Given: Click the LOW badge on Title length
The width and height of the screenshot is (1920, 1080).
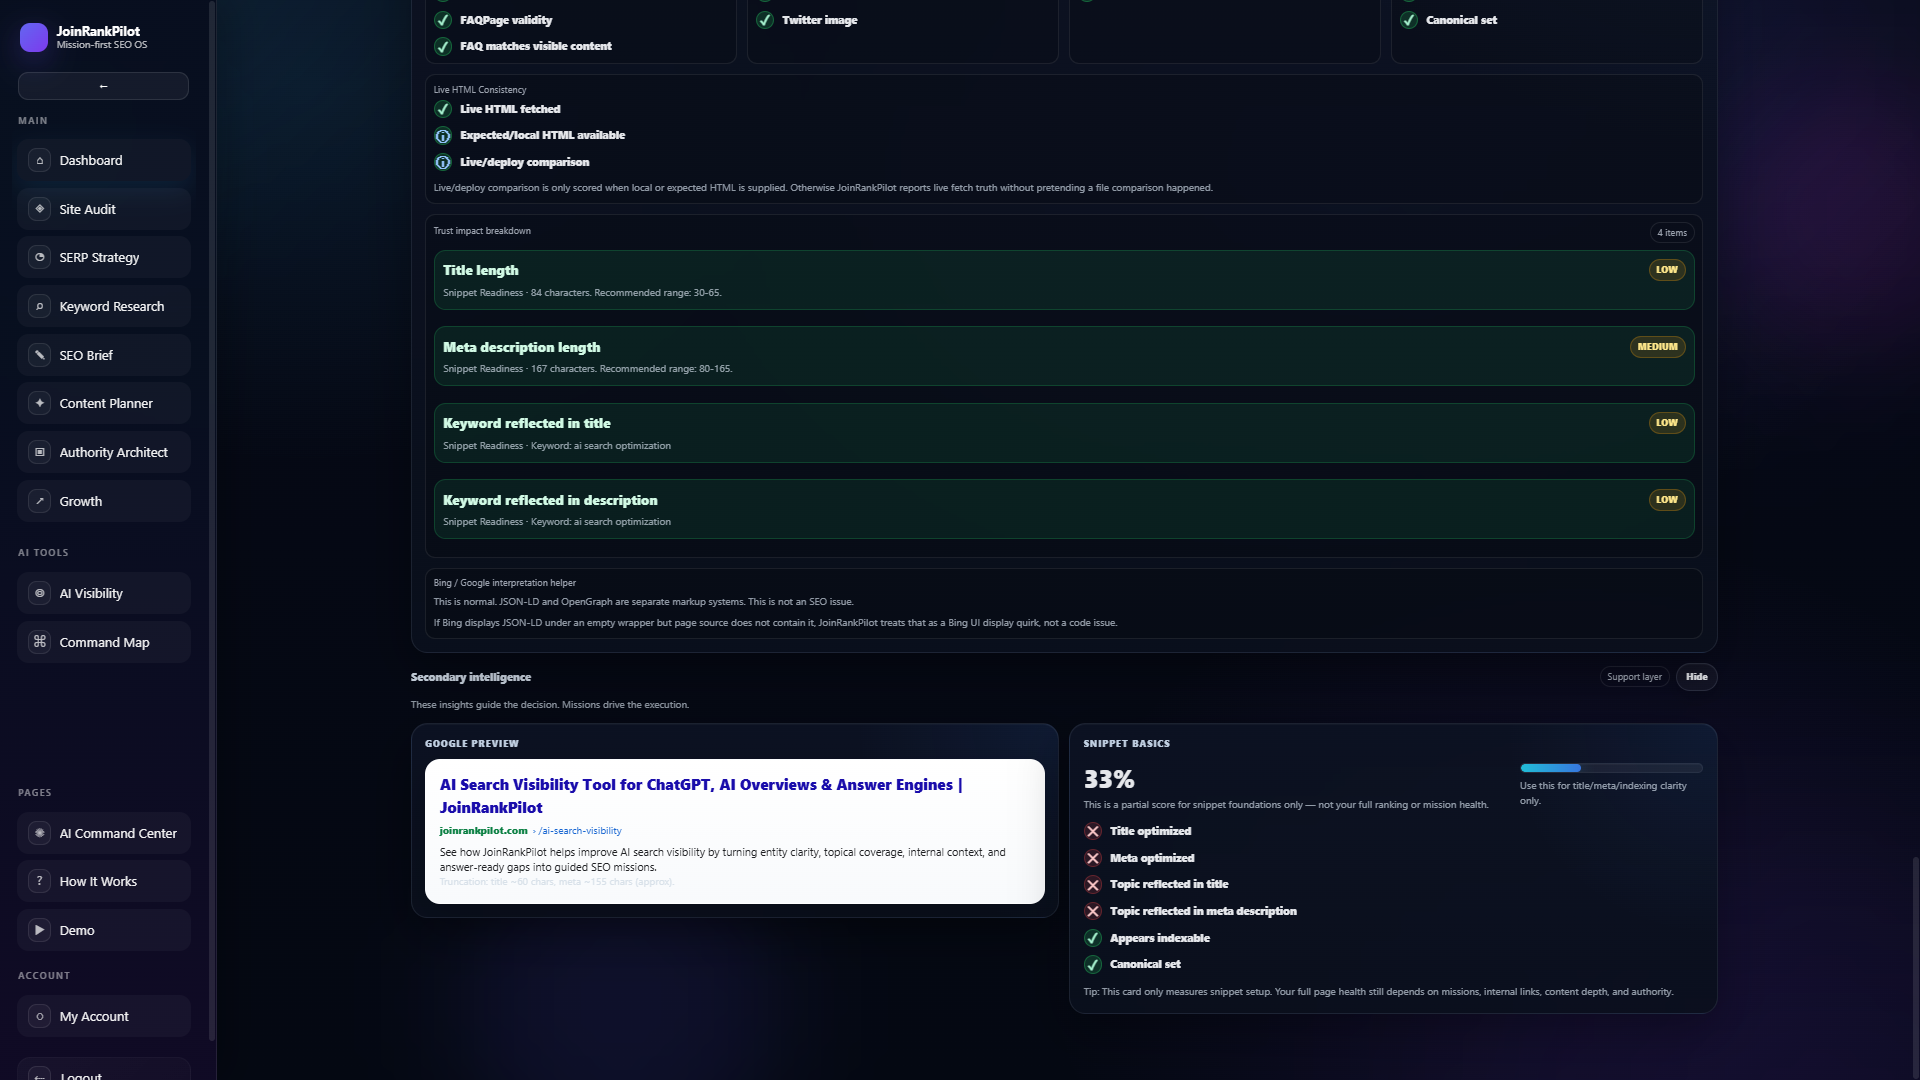Looking at the screenshot, I should pyautogui.click(x=1666, y=270).
